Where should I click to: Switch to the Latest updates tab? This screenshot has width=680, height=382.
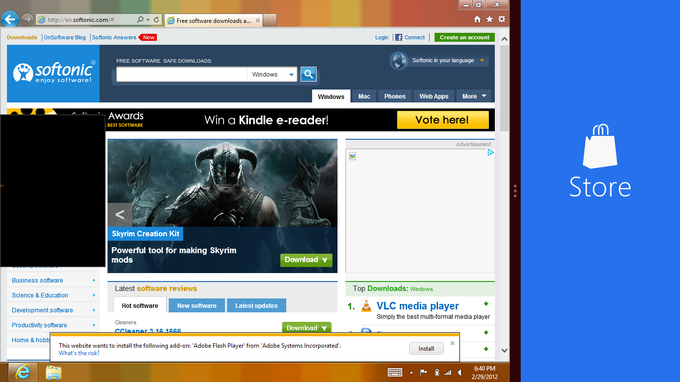(256, 306)
